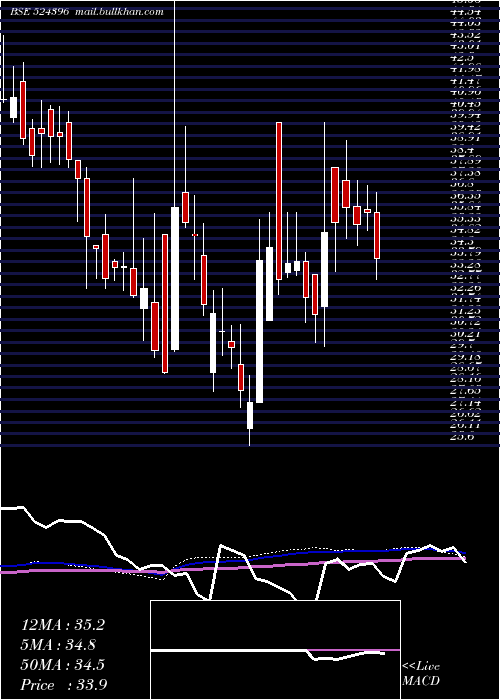Click the 30.21 price axis label
Image resolution: width=500 pixels, height=700 pixels.
(464, 333)
